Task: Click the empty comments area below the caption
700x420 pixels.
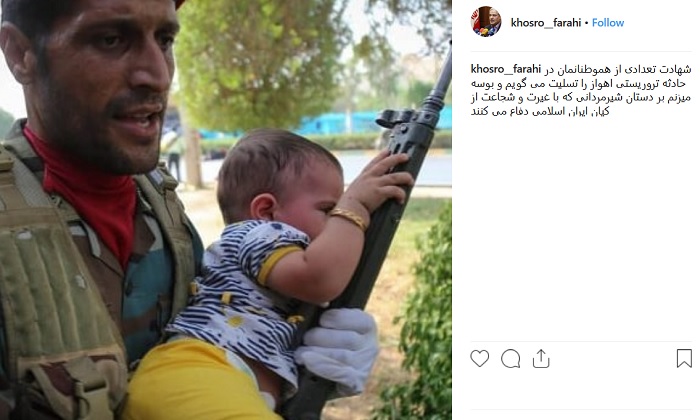Action: click(x=581, y=230)
